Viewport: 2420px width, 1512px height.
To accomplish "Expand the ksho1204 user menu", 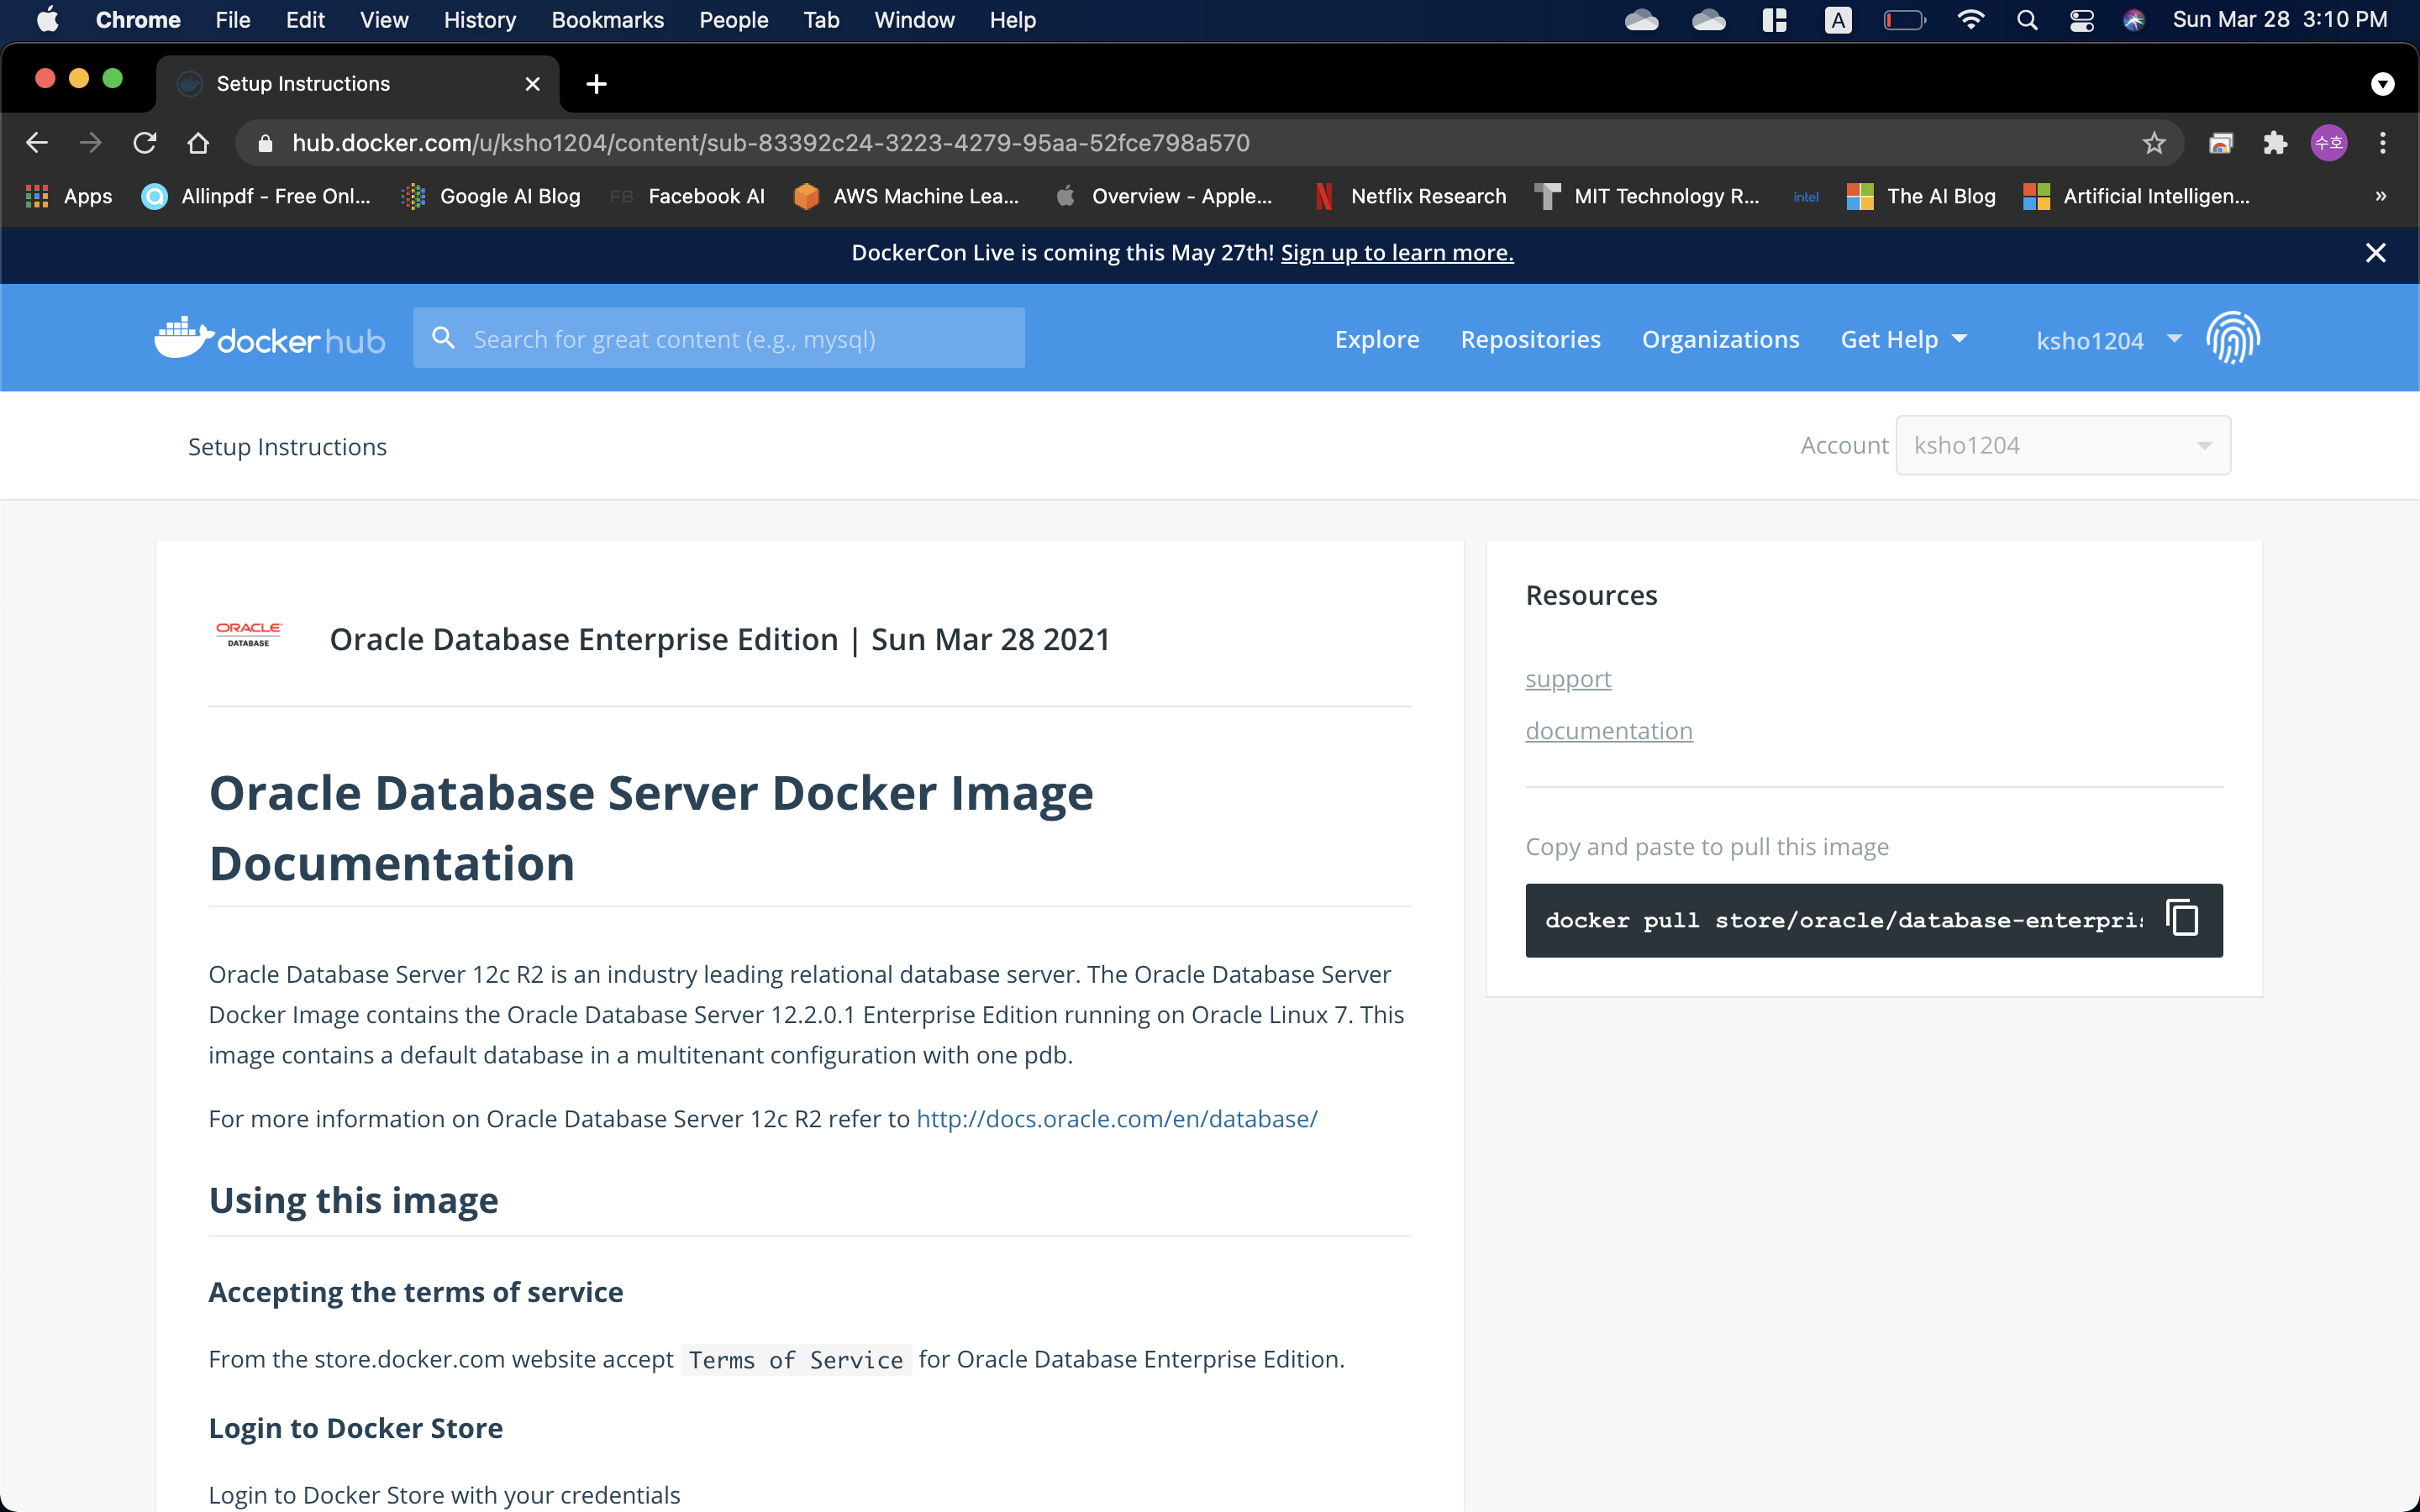I will (x=2109, y=340).
